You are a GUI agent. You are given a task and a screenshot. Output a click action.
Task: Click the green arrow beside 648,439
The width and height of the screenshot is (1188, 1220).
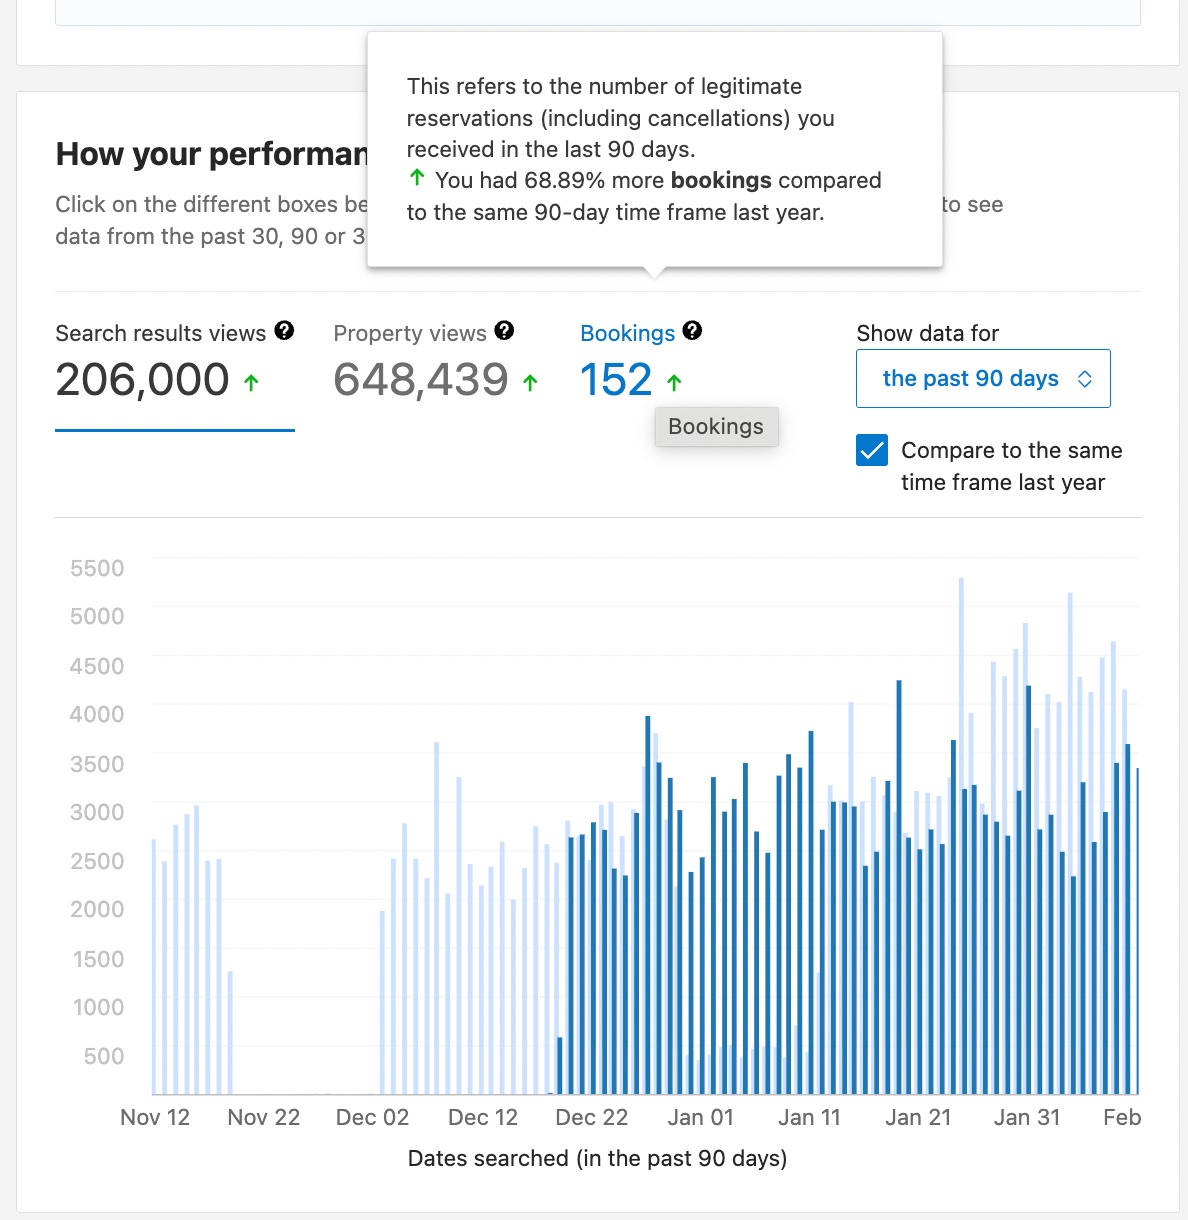(531, 382)
